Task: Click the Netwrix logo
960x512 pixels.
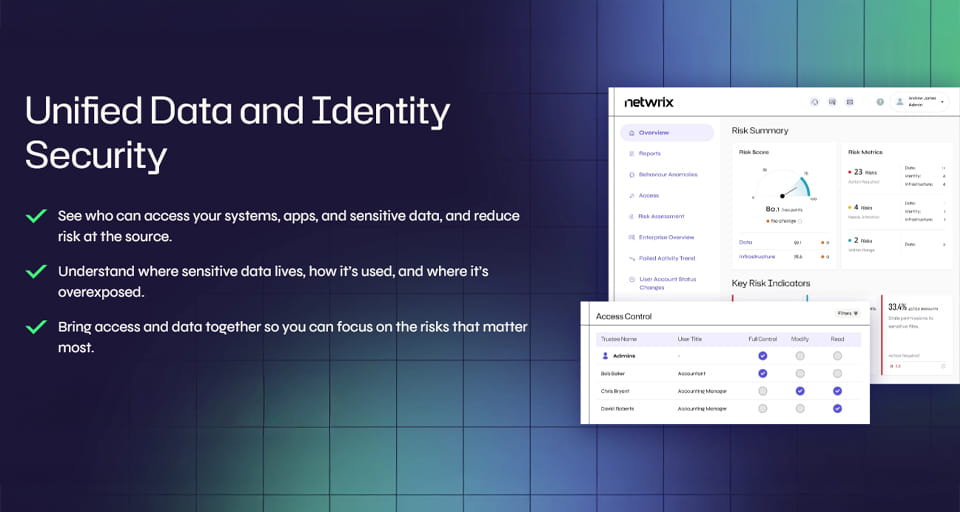Action: point(647,102)
